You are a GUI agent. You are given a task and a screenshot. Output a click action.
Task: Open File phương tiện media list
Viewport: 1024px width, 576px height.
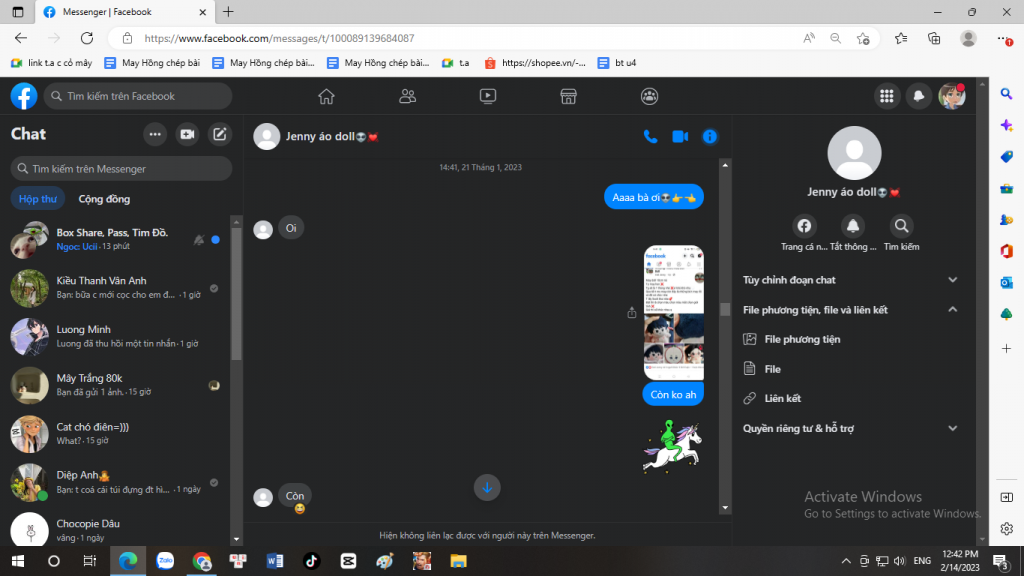[x=801, y=340]
